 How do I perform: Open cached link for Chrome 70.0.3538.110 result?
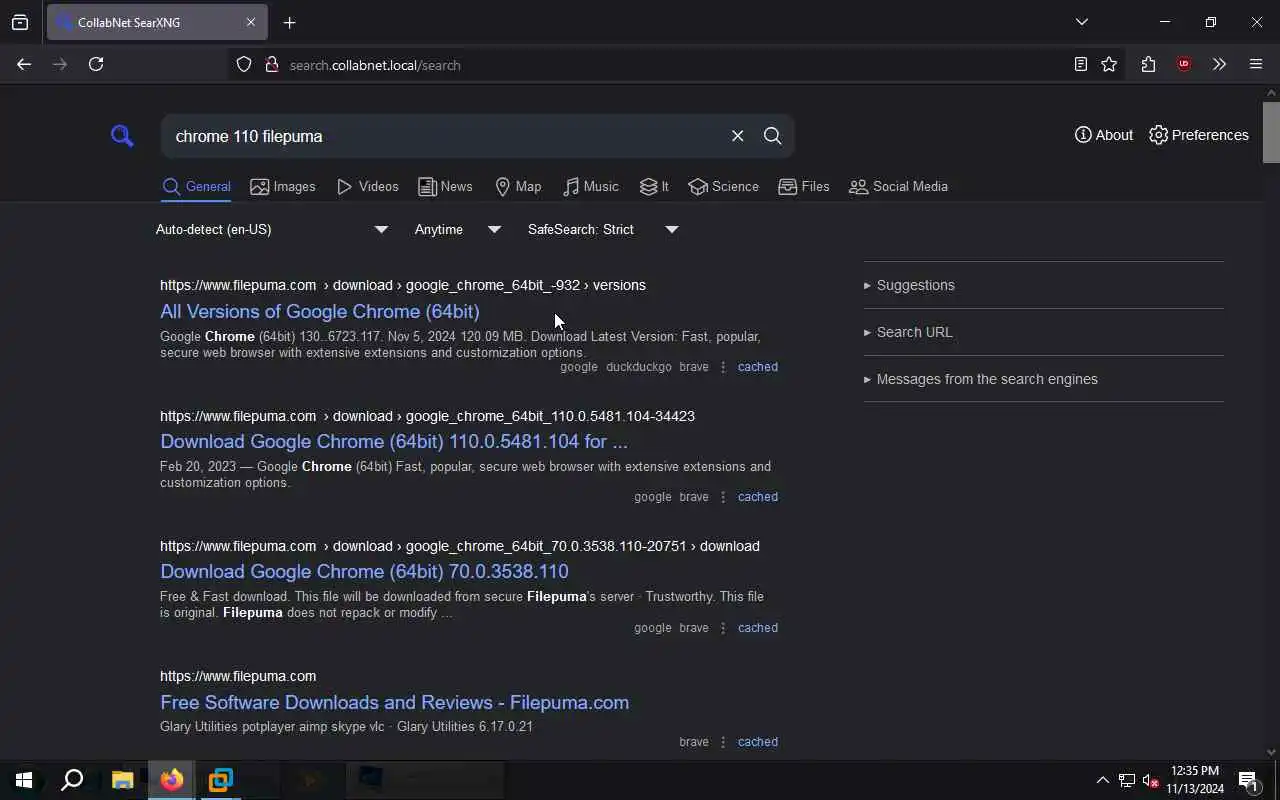[757, 628]
